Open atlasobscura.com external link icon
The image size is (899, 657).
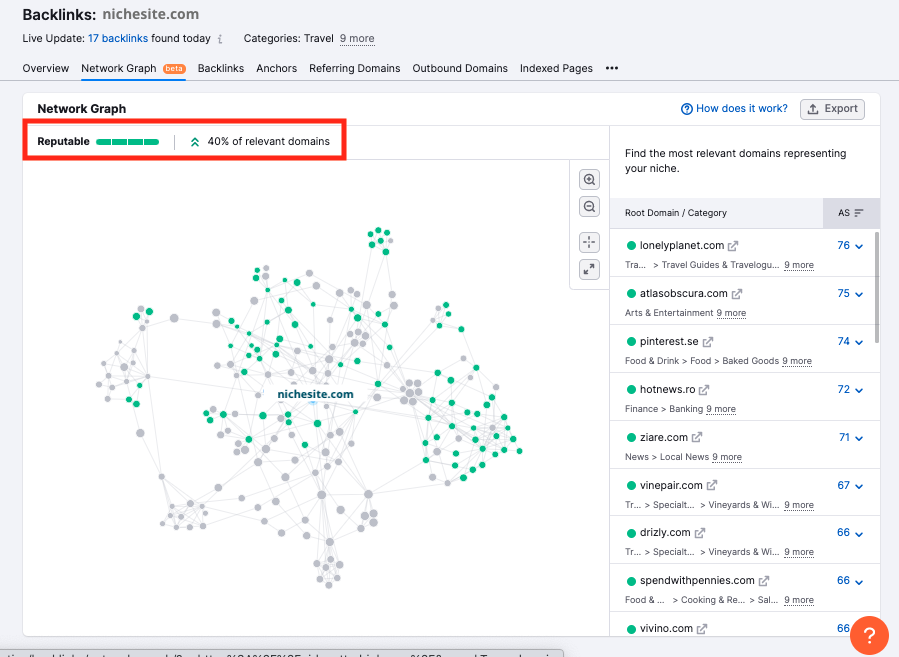pyautogui.click(x=737, y=294)
